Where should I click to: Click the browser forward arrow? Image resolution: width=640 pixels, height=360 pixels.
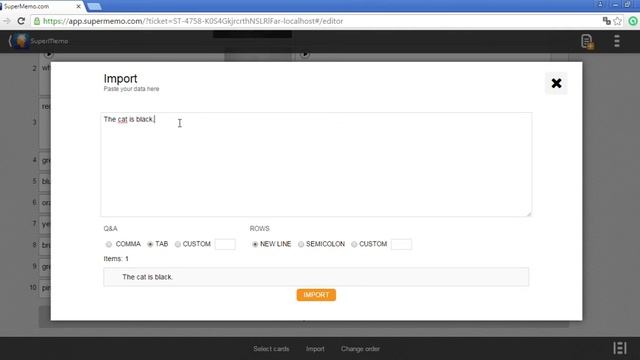point(6,21)
